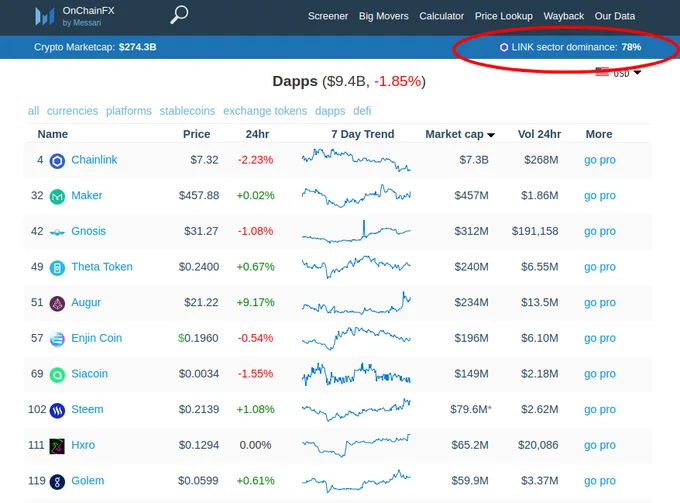The width and height of the screenshot is (680, 503).
Task: Open the Maker asset link
Action: 87,196
